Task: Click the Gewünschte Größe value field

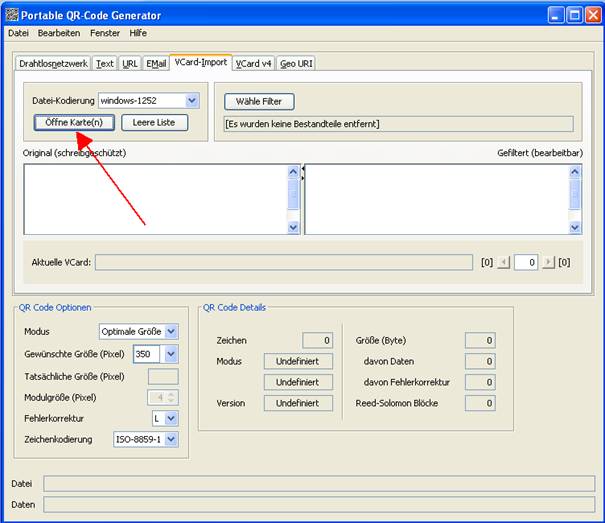Action: [146, 354]
